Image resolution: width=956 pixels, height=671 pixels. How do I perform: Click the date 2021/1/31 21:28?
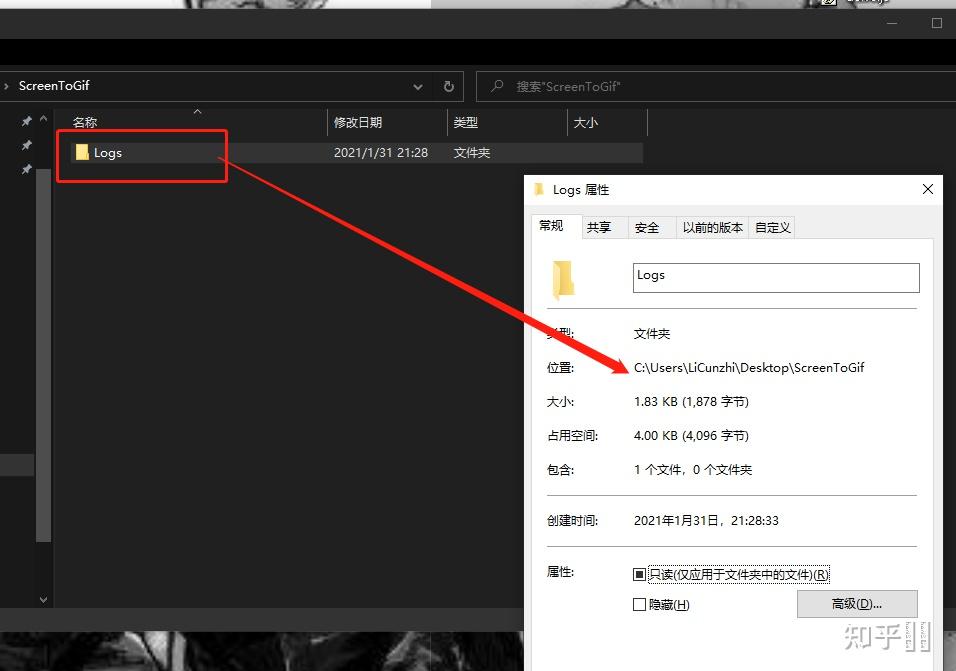coord(381,153)
